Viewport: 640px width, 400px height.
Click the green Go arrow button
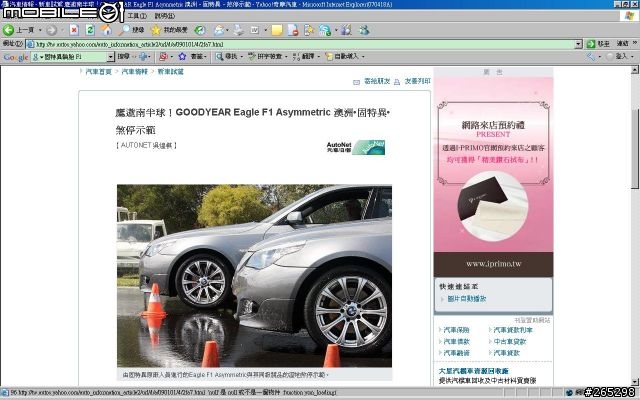pyautogui.click(x=590, y=44)
